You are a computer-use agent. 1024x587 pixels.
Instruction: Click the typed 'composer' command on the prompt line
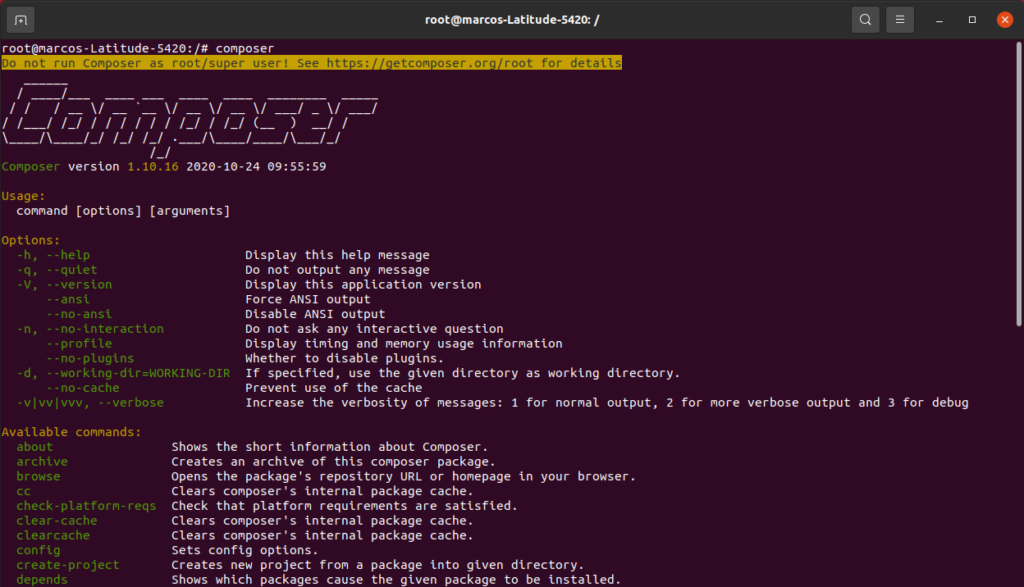(245, 48)
